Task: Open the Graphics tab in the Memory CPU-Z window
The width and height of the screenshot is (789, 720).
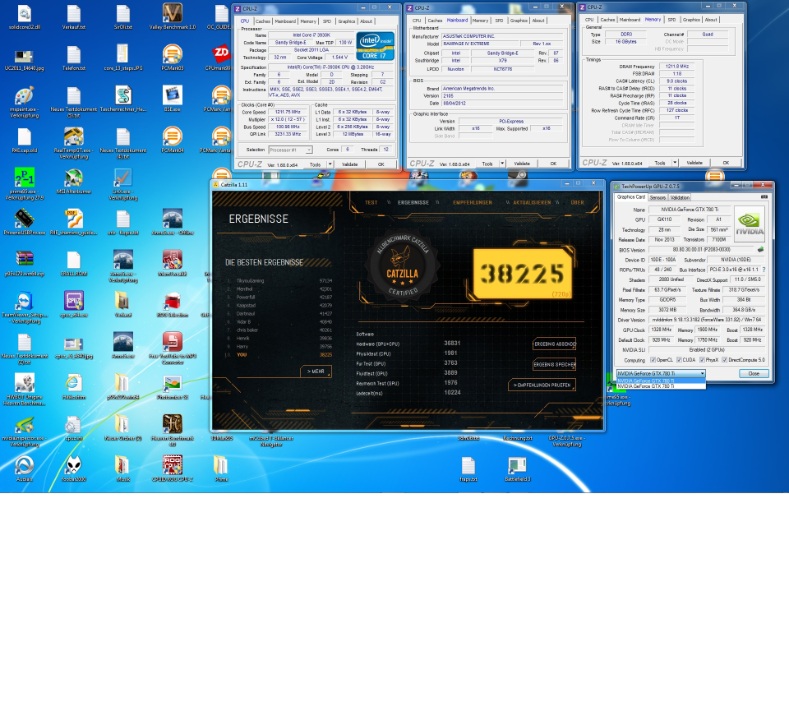Action: coord(691,20)
